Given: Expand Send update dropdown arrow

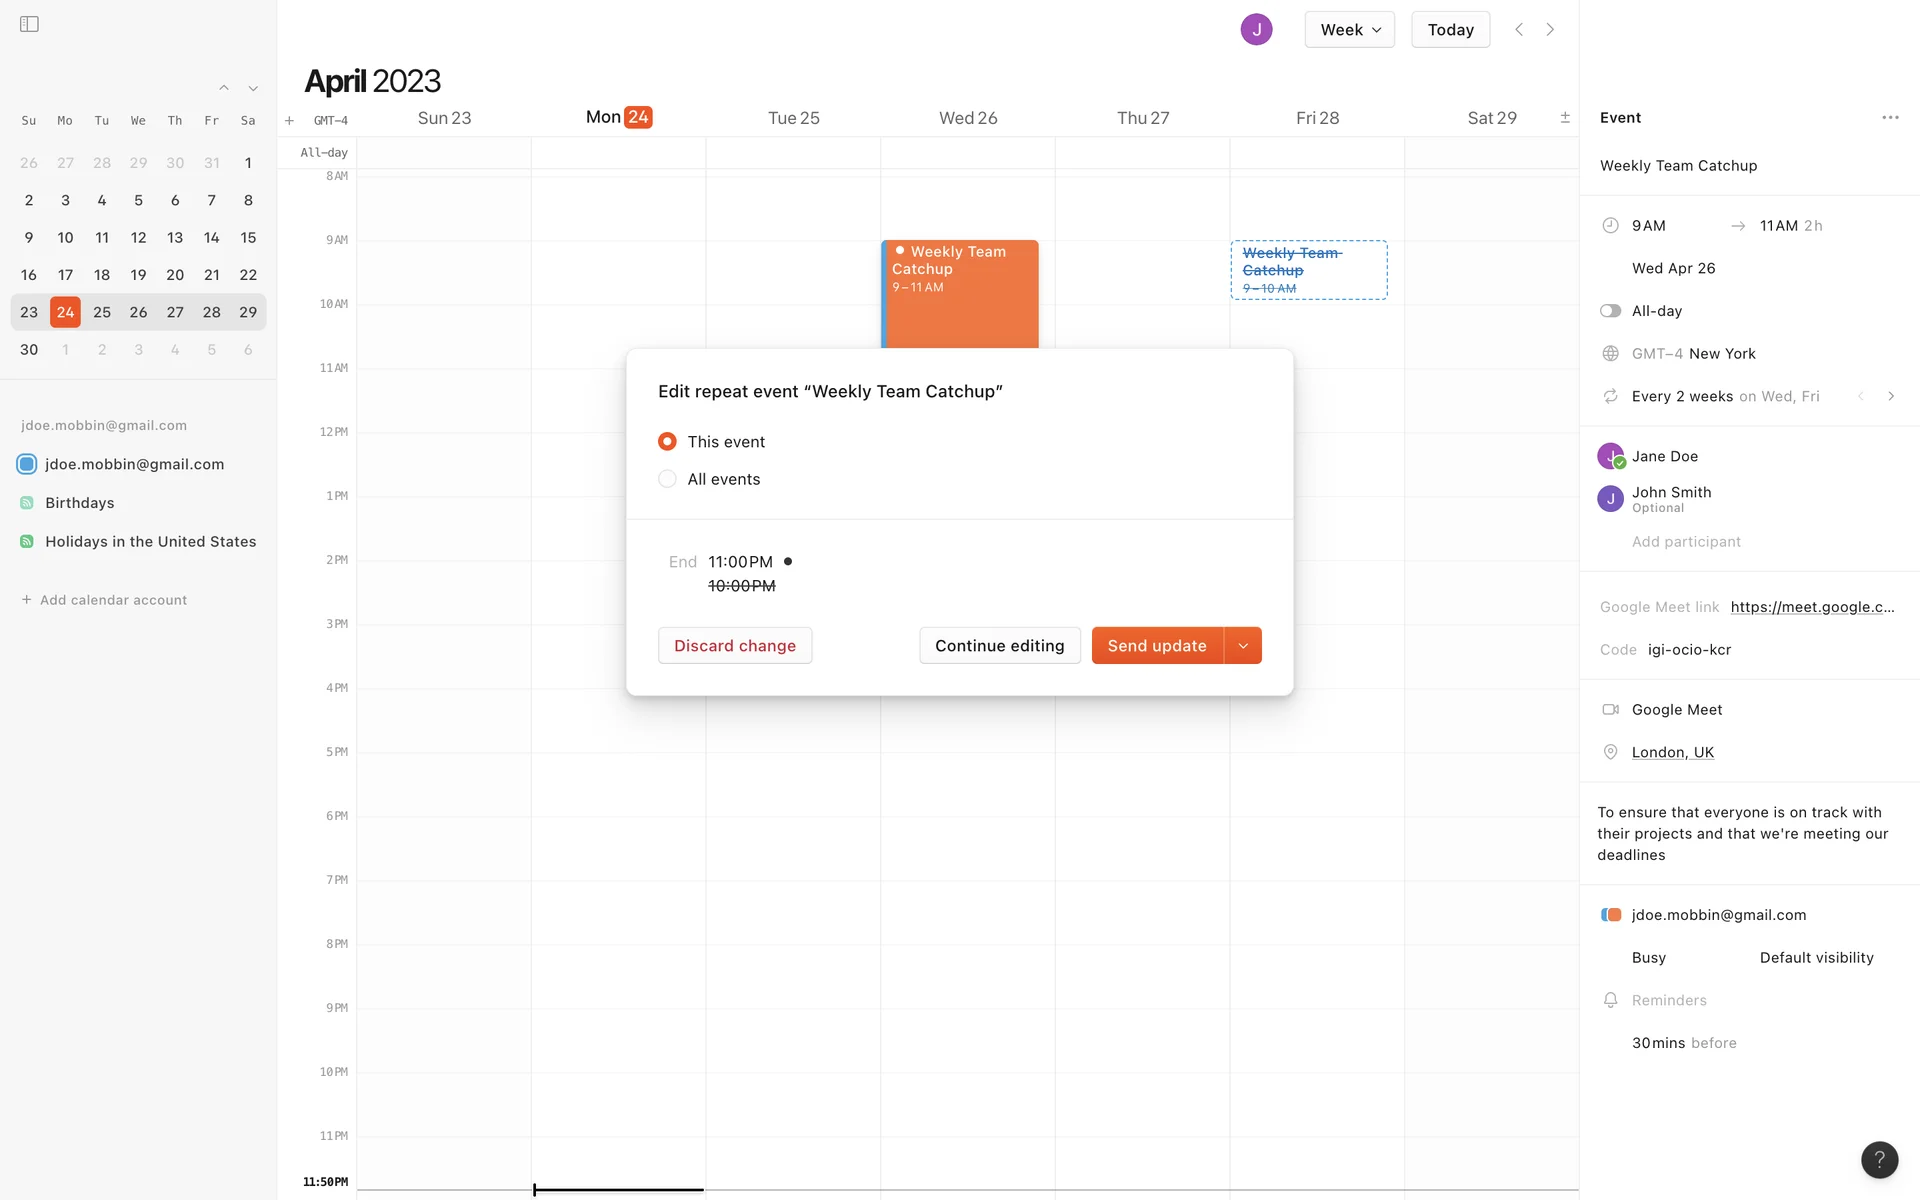Looking at the screenshot, I should (x=1243, y=646).
